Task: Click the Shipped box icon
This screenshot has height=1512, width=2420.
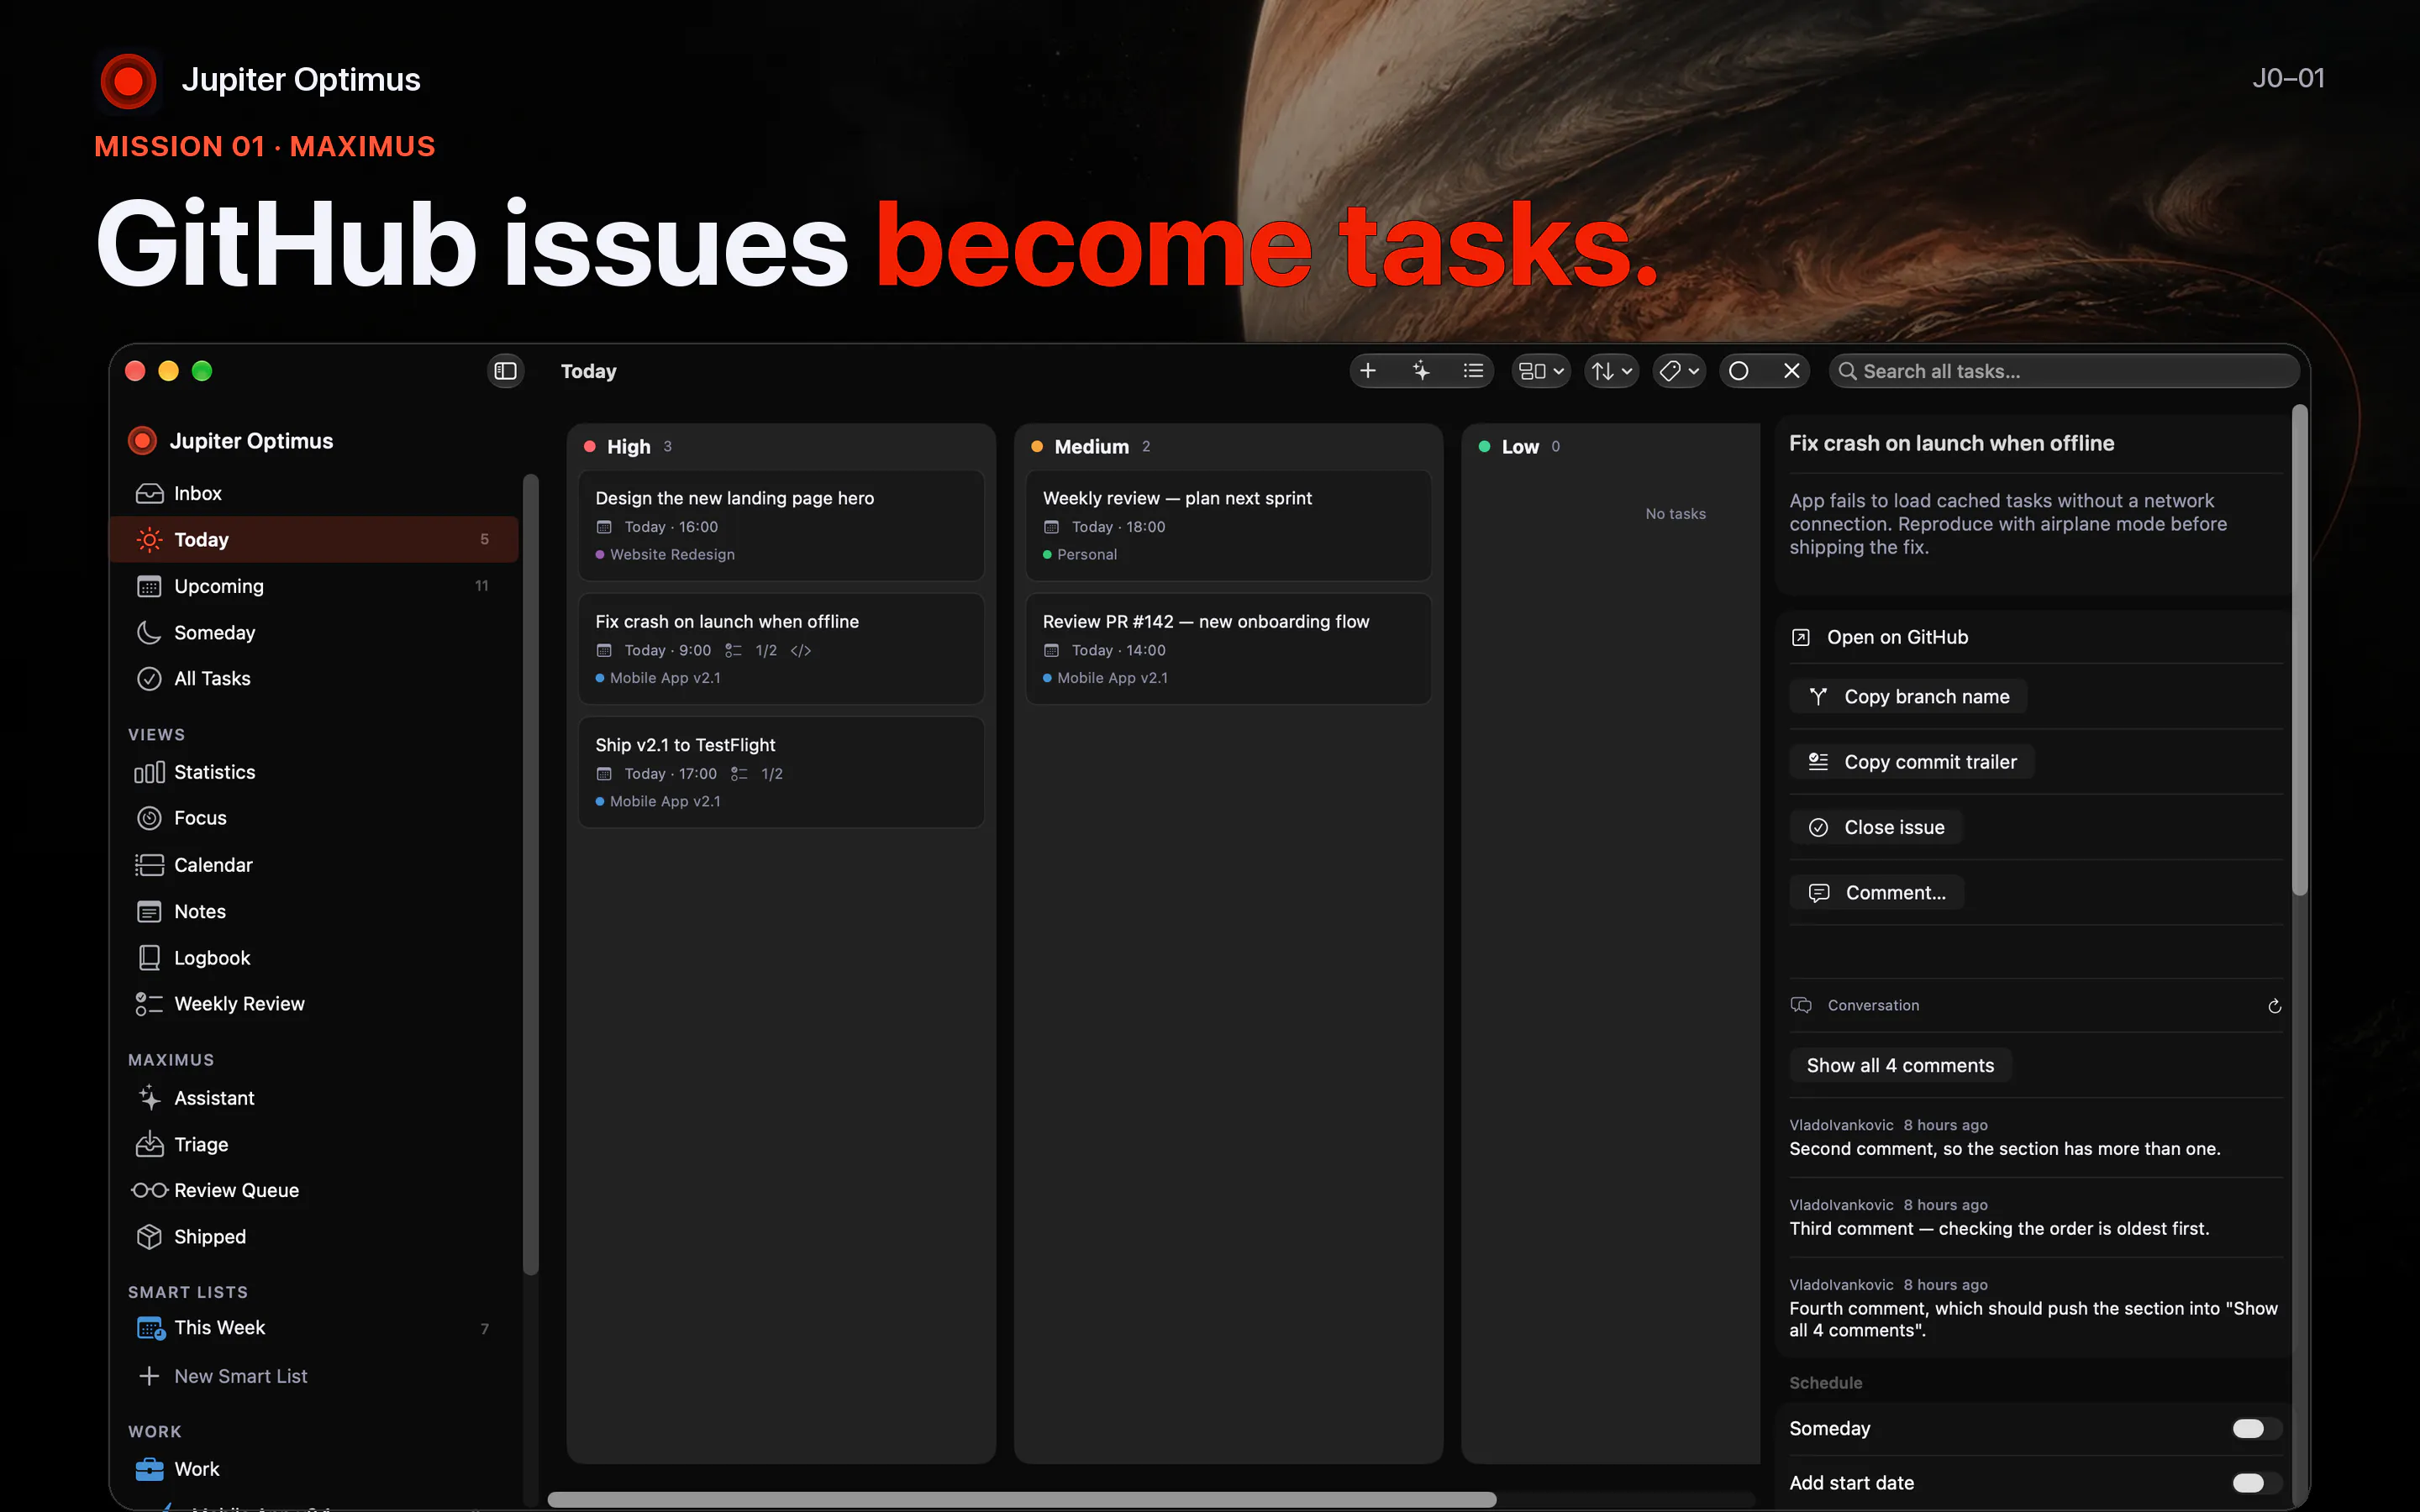Action: (149, 1237)
